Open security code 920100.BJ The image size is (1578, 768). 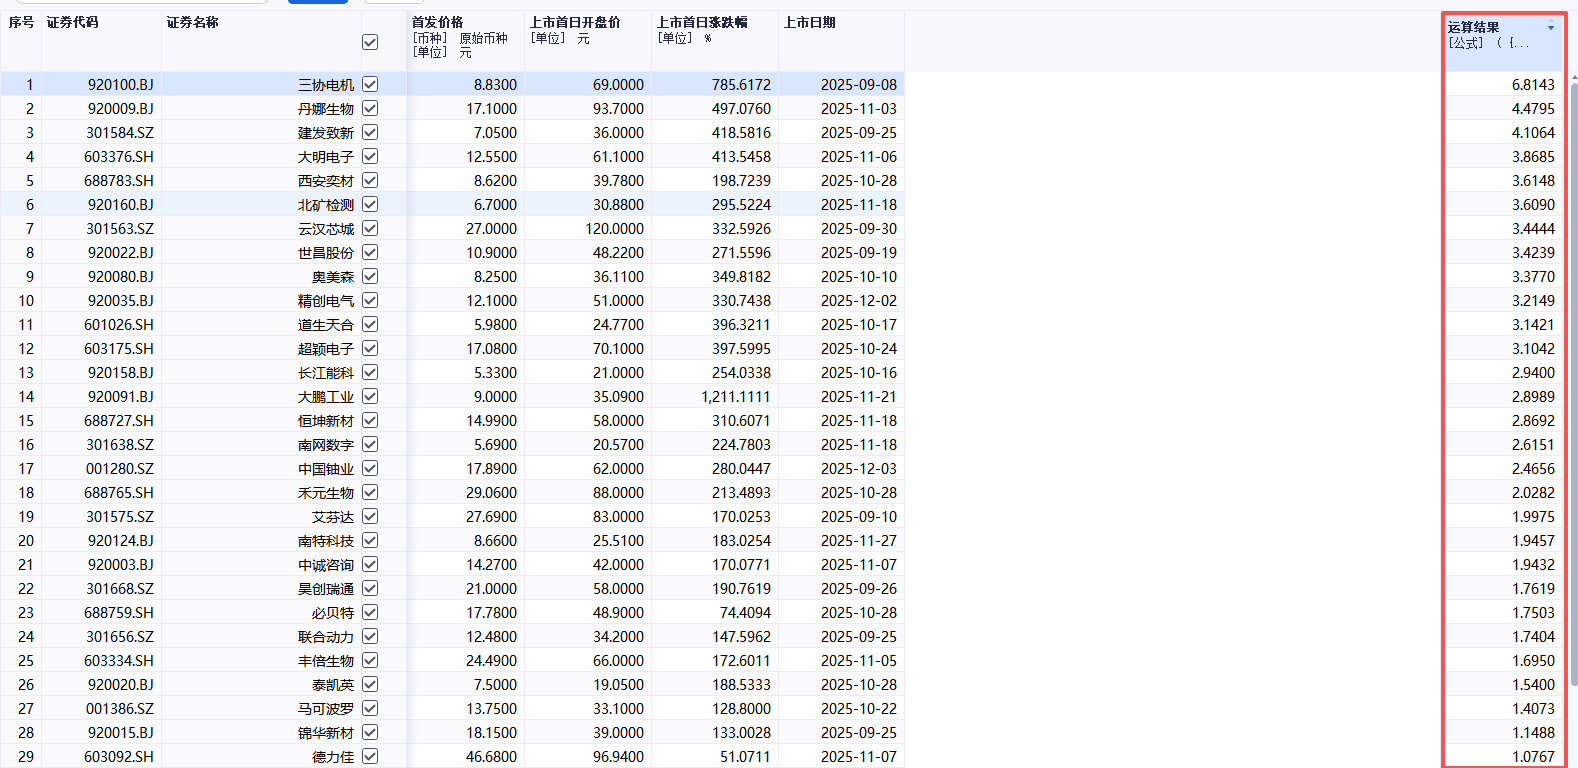(x=120, y=85)
